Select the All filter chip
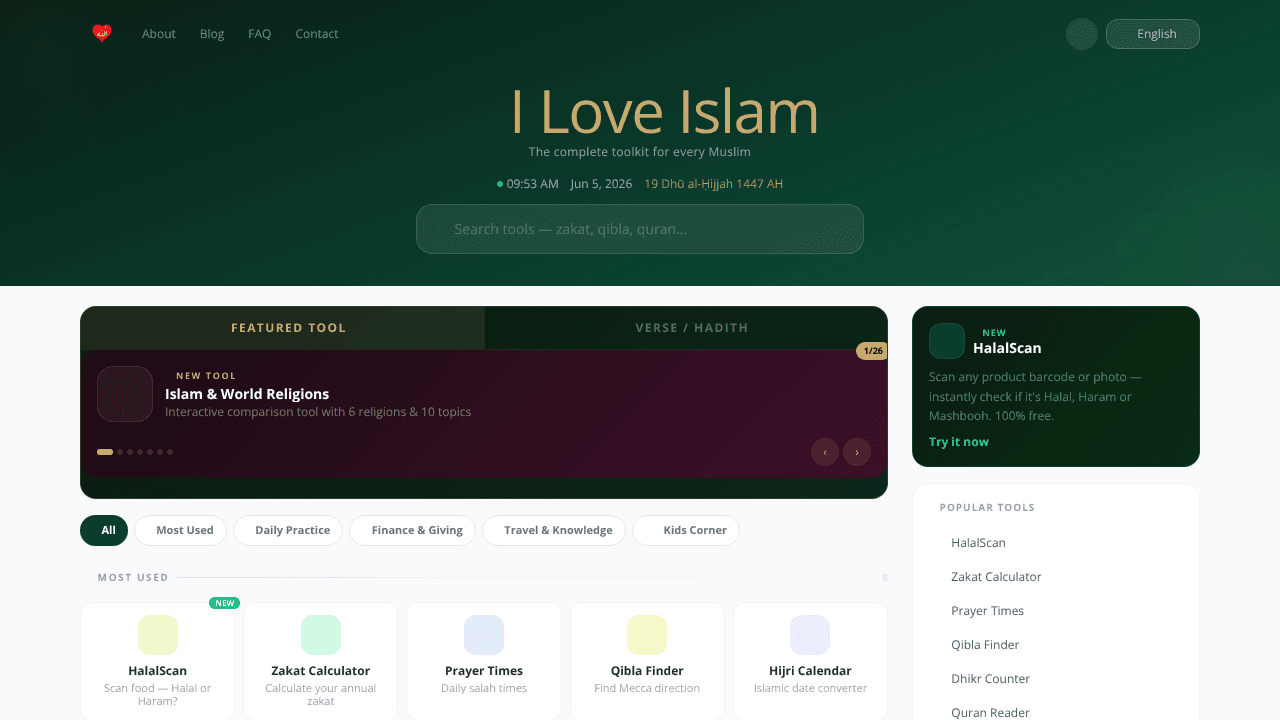Screen dimensions: 1280x720 [104, 530]
